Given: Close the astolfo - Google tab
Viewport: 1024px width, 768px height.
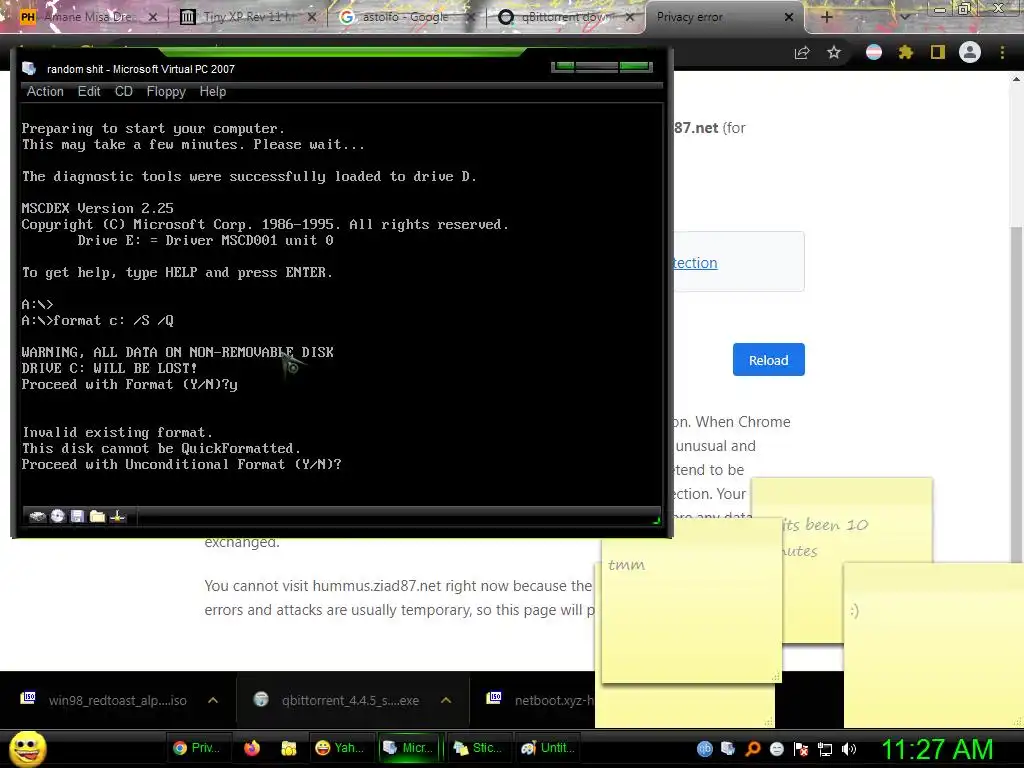Looking at the screenshot, I should pos(471,17).
